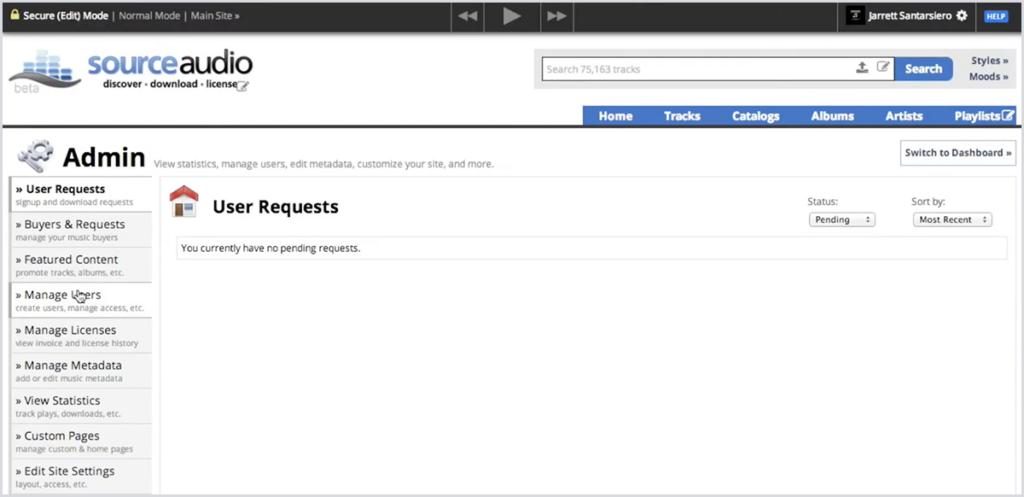Click the edit icon inside search field

(x=882, y=69)
